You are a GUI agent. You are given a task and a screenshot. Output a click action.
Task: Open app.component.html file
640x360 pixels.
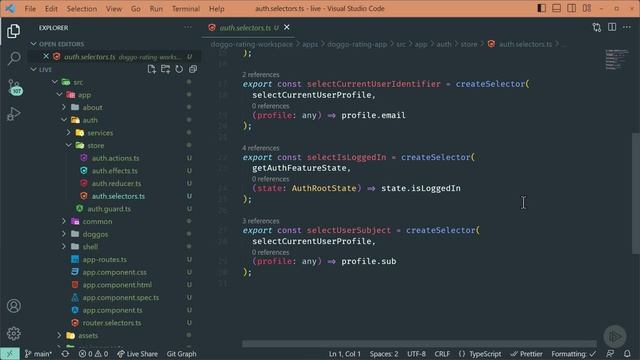[x=117, y=284]
